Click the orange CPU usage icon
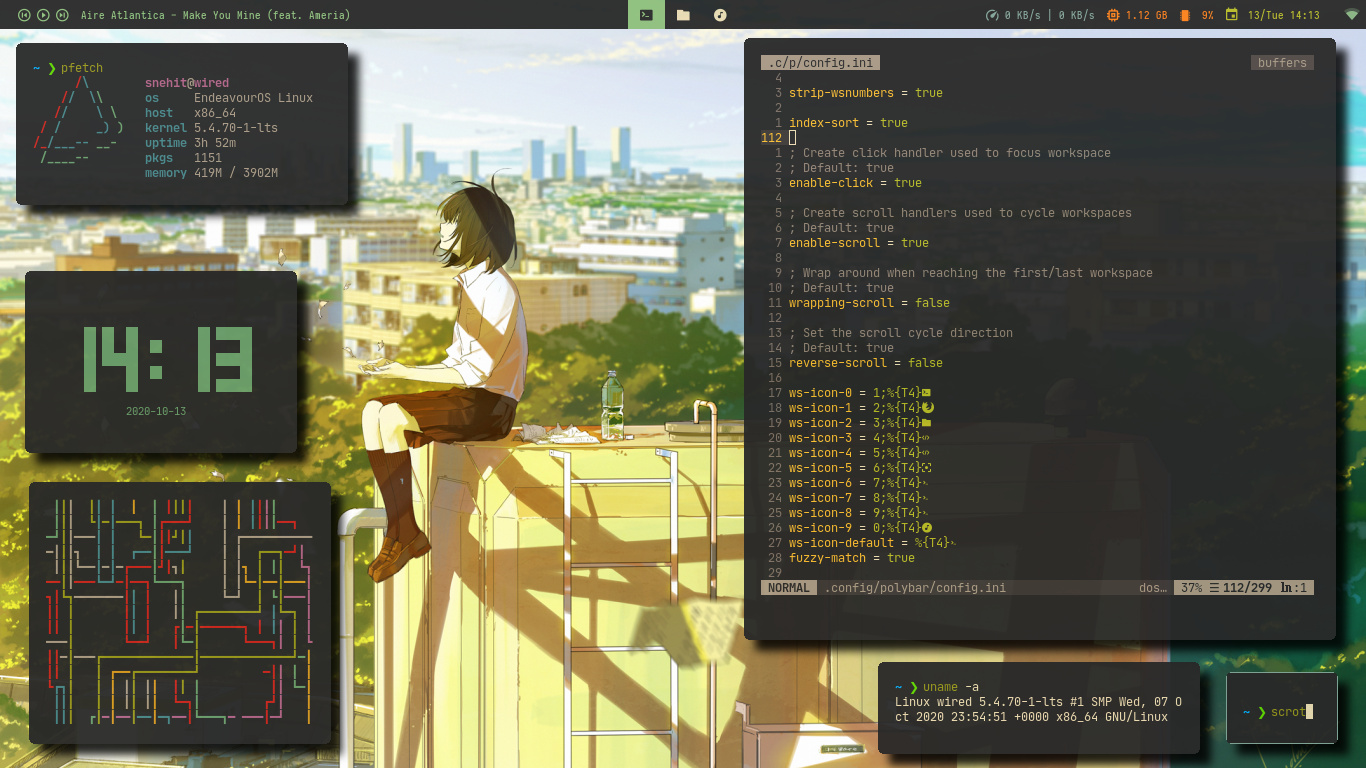This screenshot has height=768, width=1366. pyautogui.click(x=1185, y=15)
